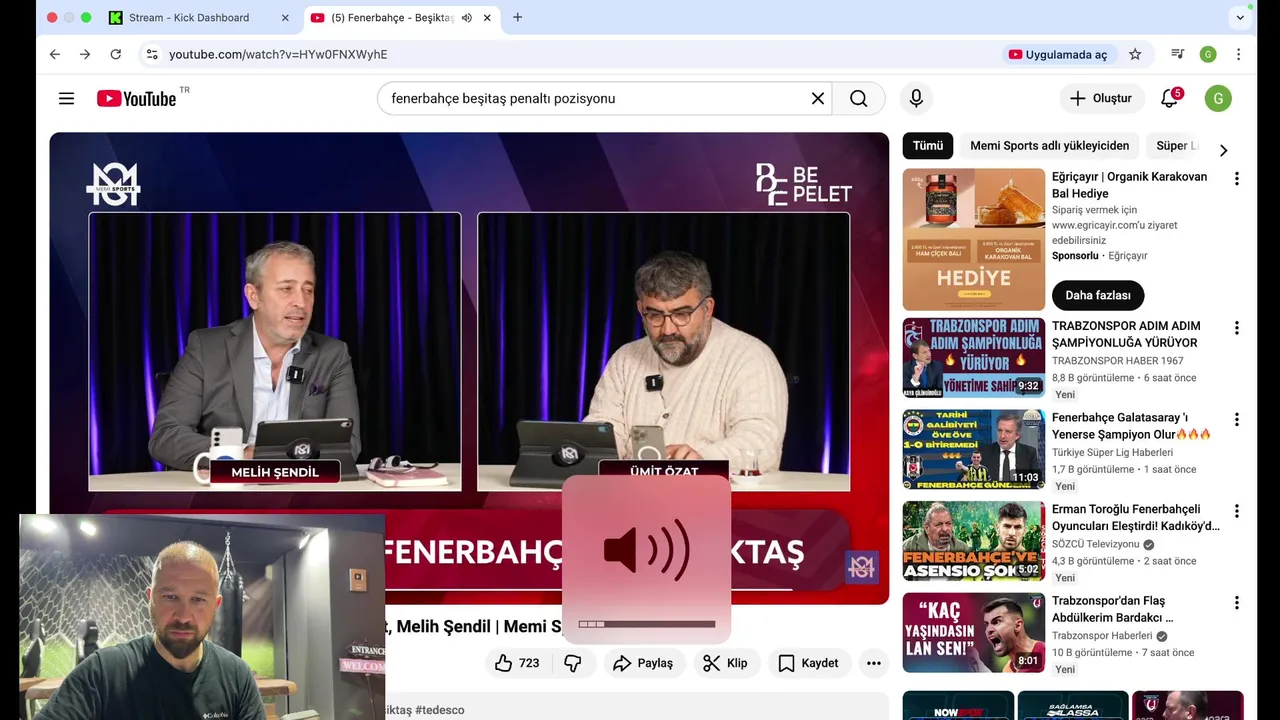Open options for Trabzonspor'dan Flaş video
This screenshot has width=1280, height=720.
tap(1236, 603)
